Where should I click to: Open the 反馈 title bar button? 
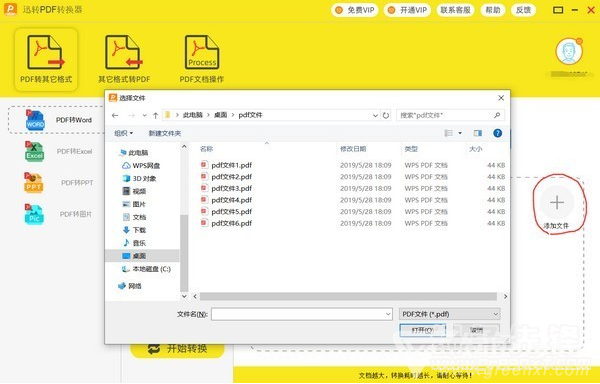523,10
